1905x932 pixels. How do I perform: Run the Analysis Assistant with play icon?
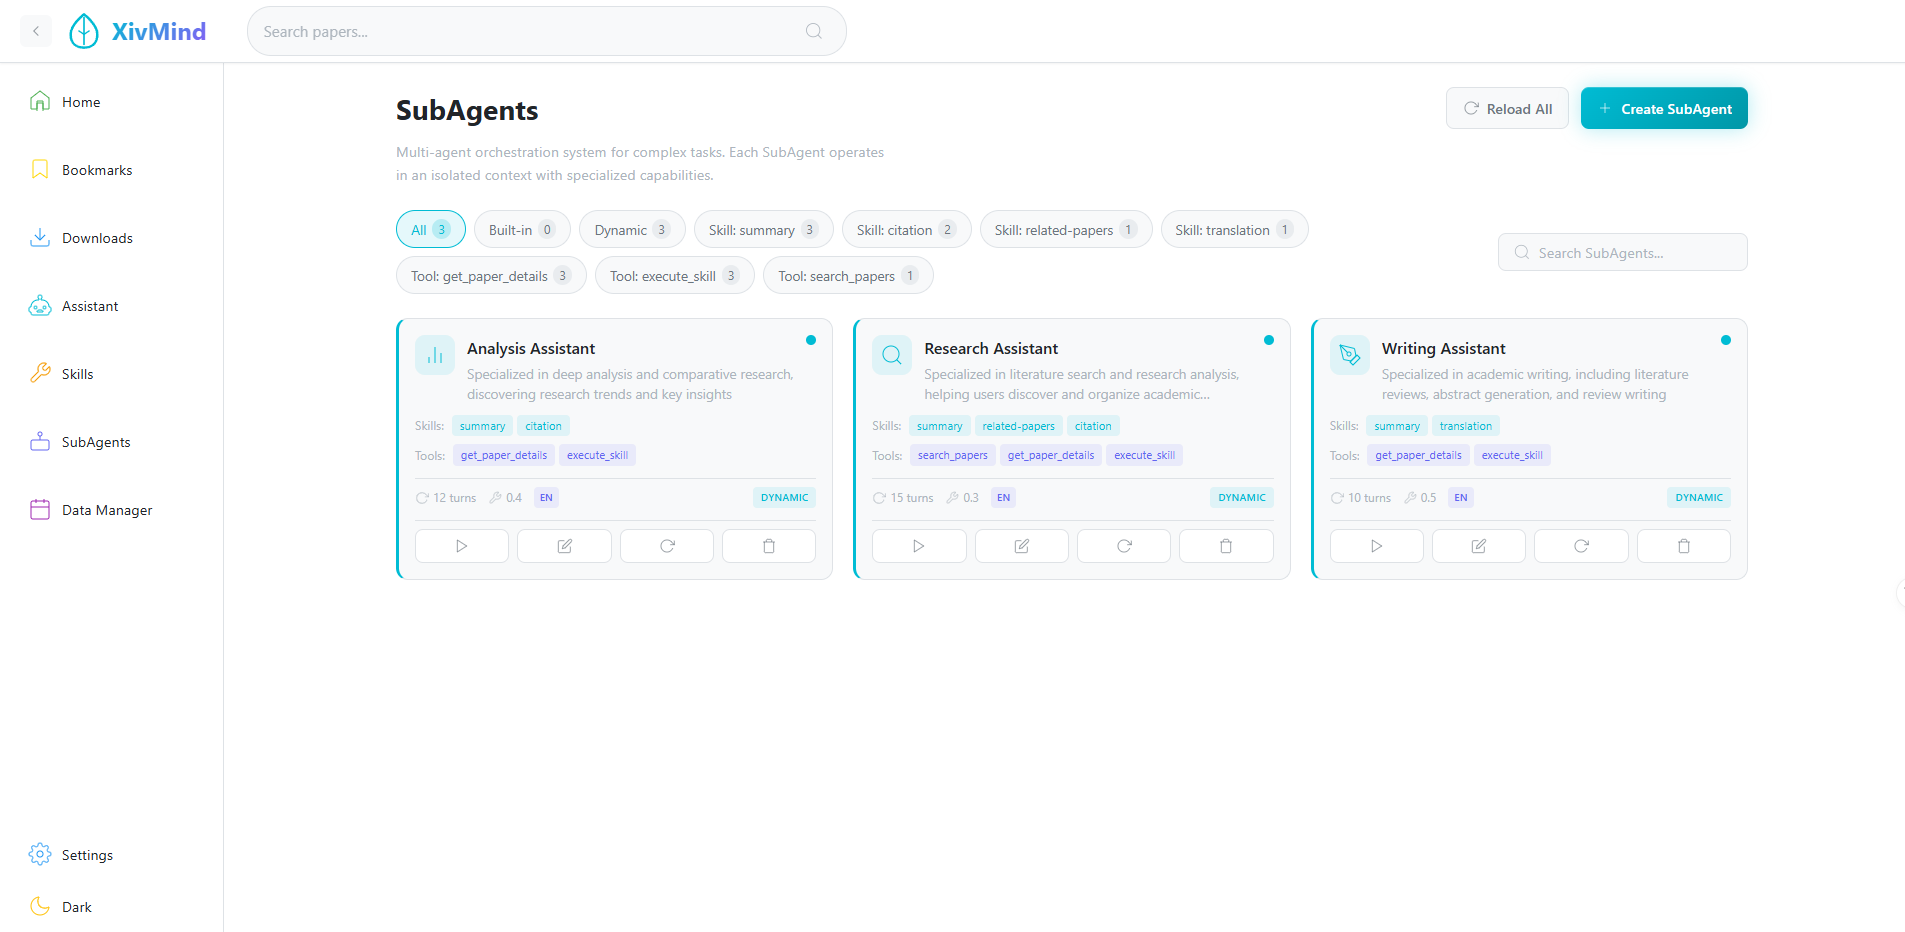point(462,546)
